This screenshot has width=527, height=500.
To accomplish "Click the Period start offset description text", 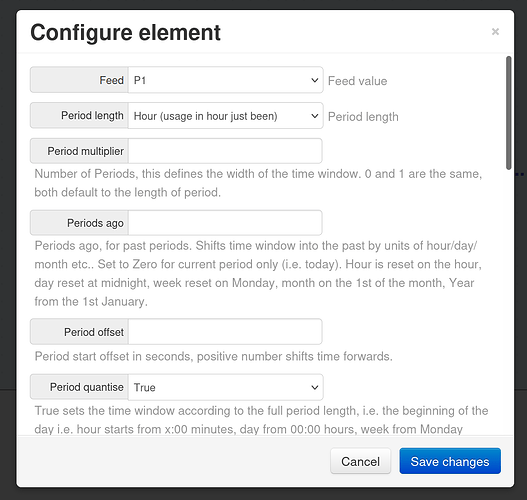I will pyautogui.click(x=213, y=356).
